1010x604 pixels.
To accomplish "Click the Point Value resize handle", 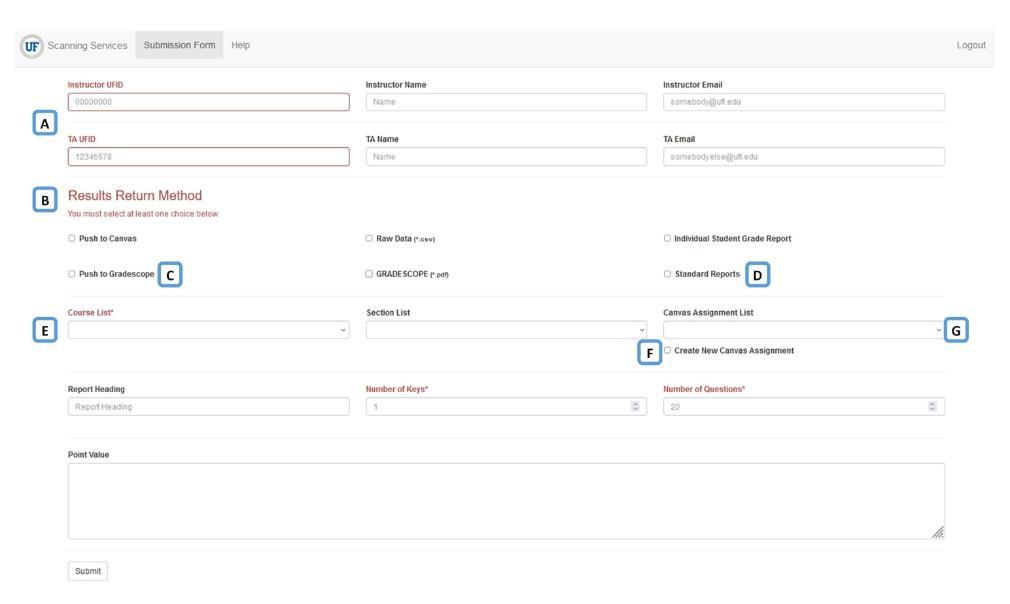I will [938, 532].
